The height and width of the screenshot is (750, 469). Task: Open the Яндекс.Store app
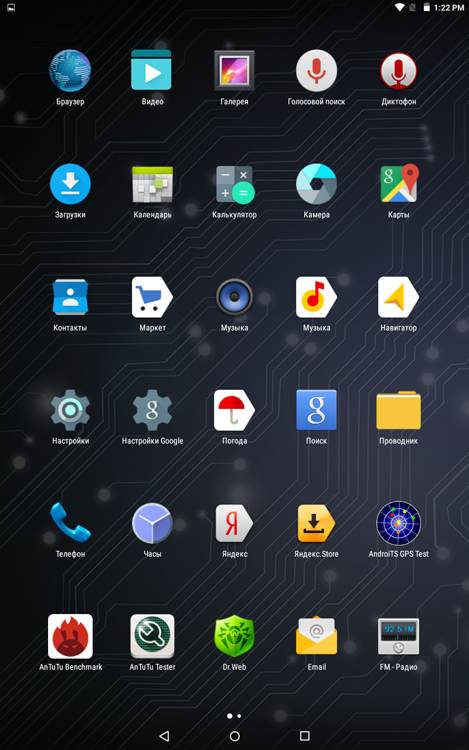point(316,523)
